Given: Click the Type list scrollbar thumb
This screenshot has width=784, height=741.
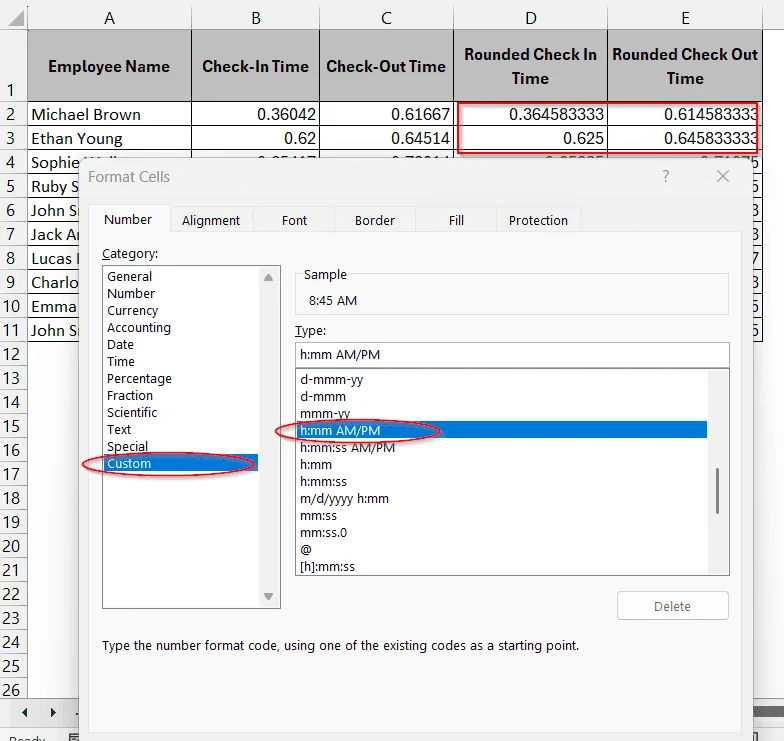Looking at the screenshot, I should (718, 491).
